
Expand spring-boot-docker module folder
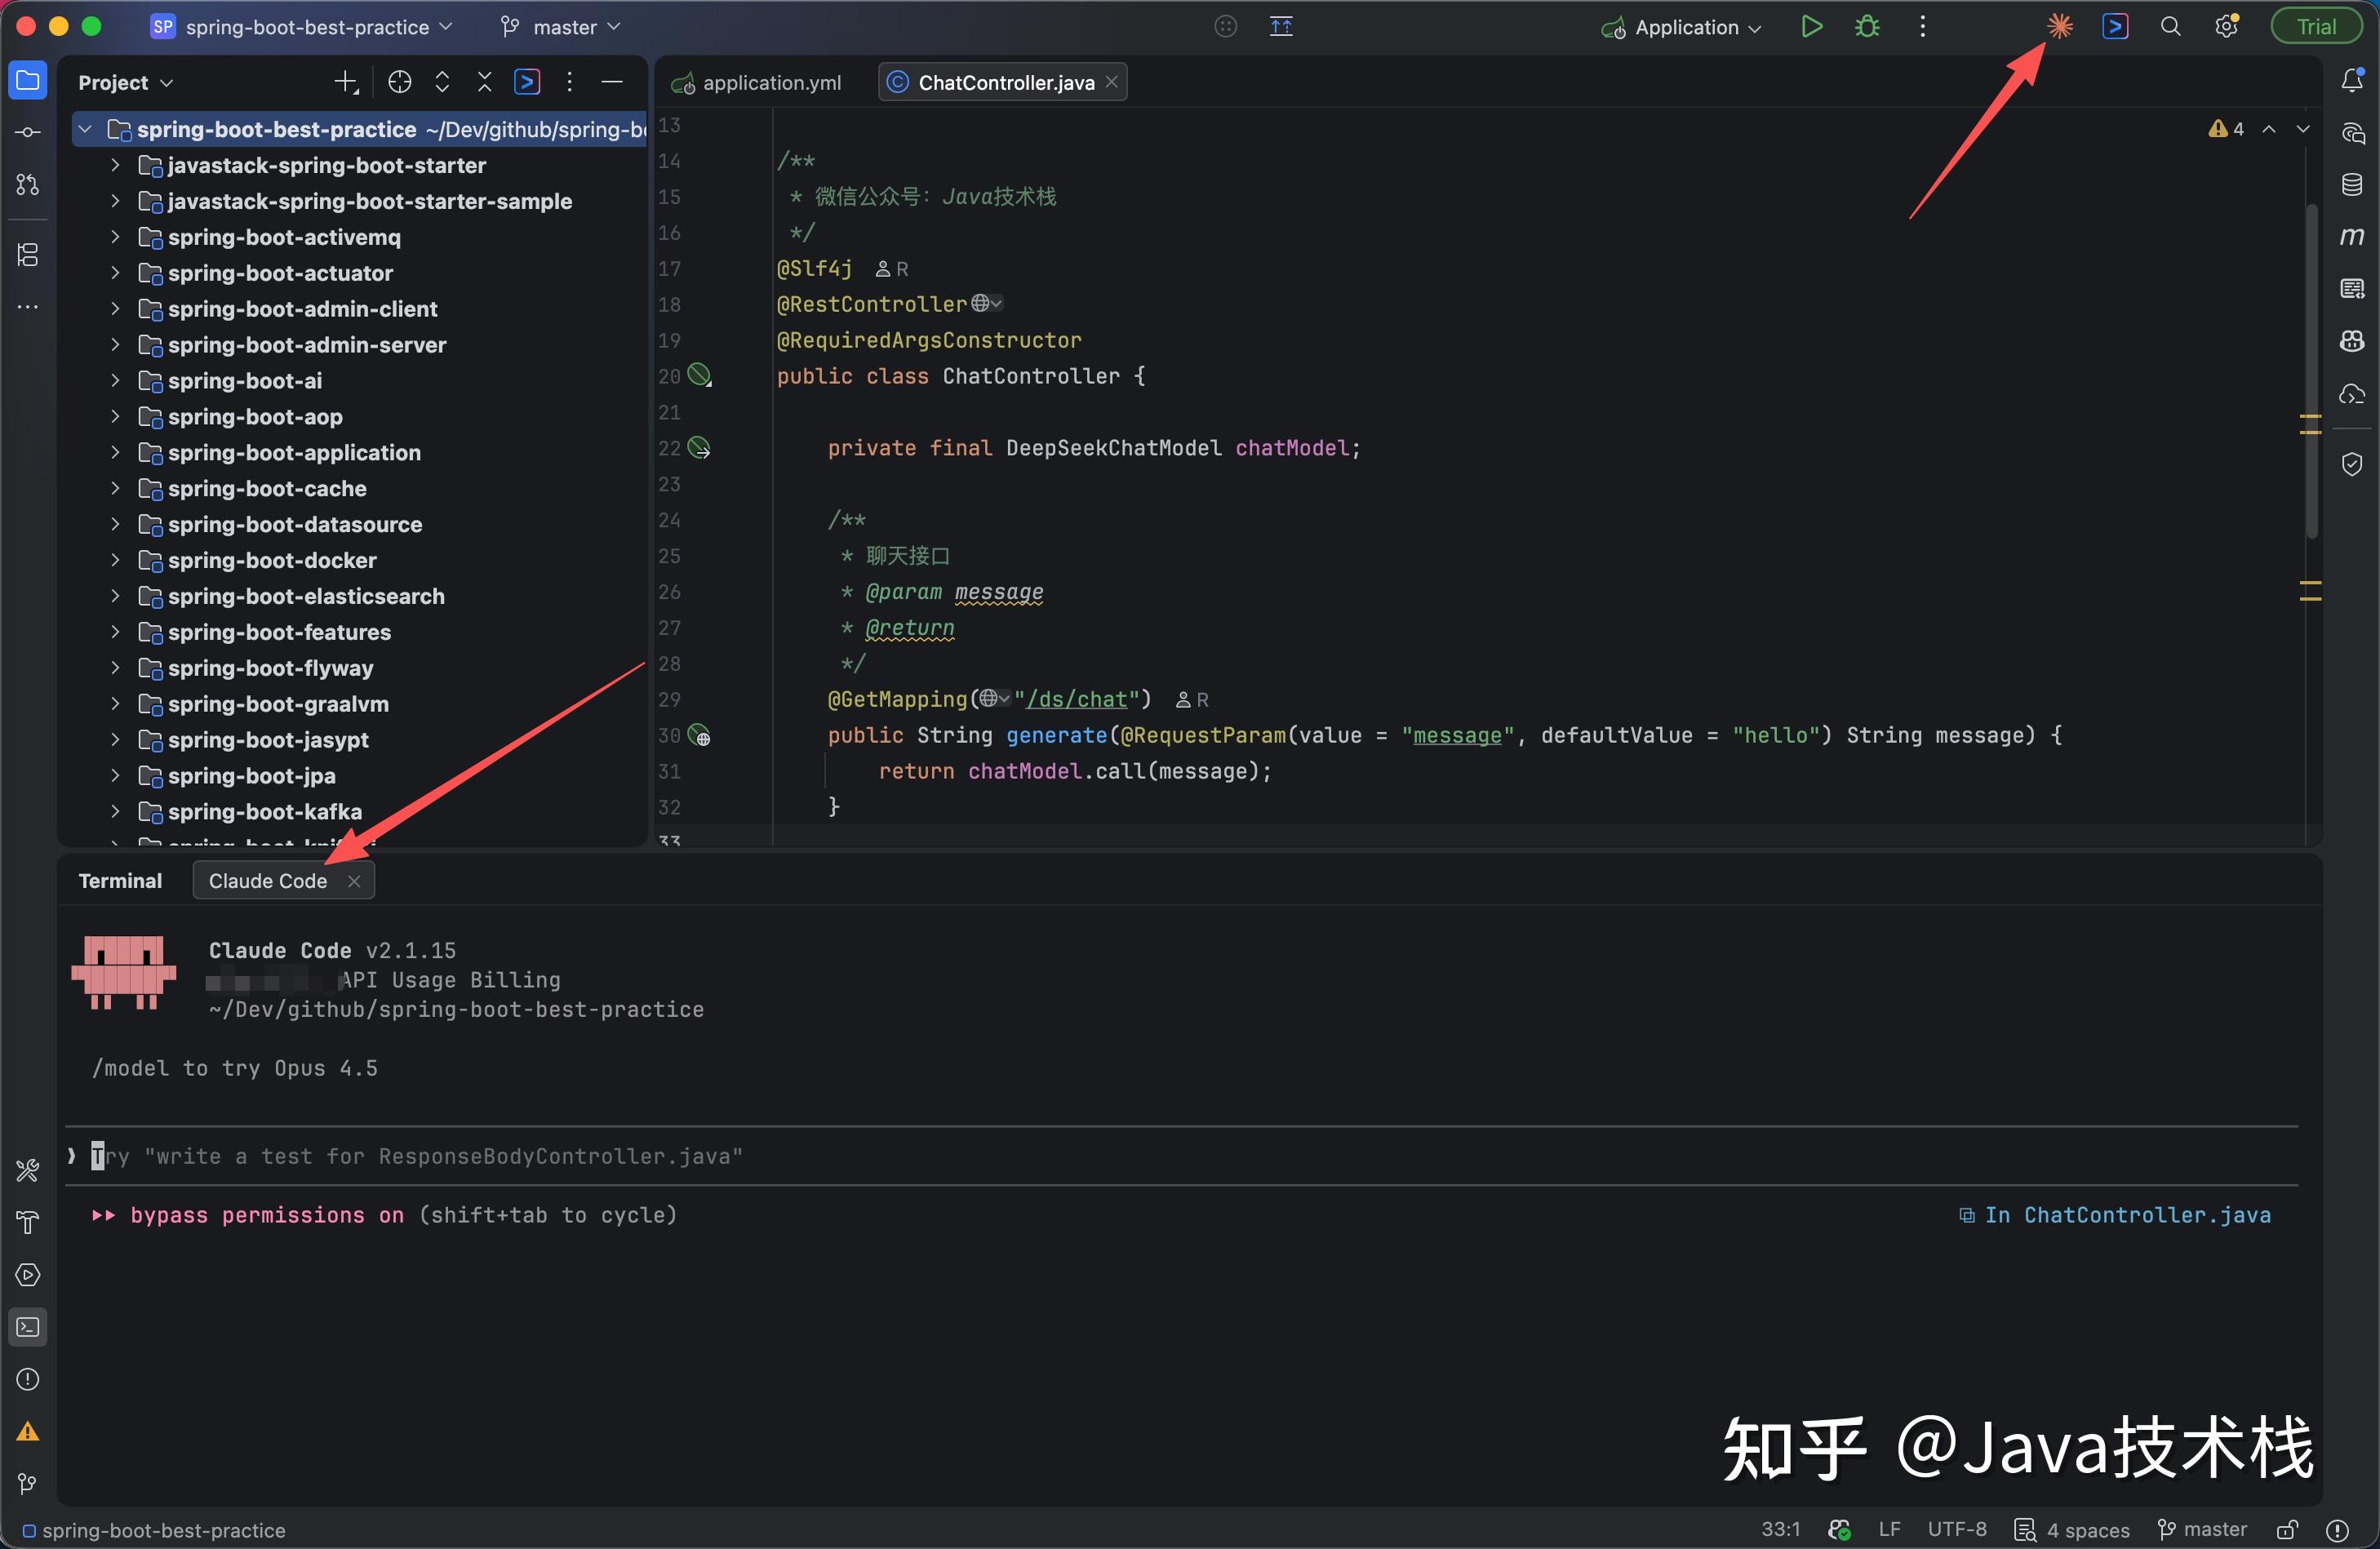(x=115, y=560)
